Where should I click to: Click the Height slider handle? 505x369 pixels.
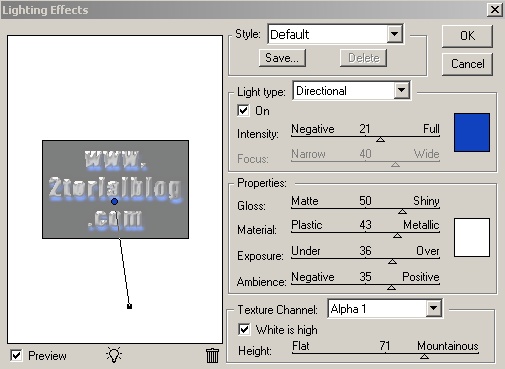tap(424, 356)
